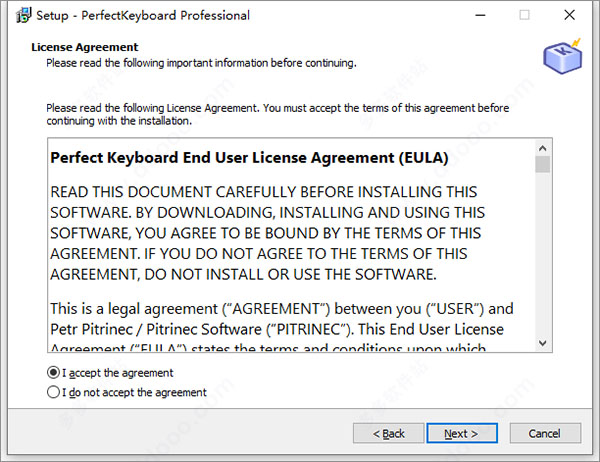
Task: Cancel the installation
Action: click(545, 433)
